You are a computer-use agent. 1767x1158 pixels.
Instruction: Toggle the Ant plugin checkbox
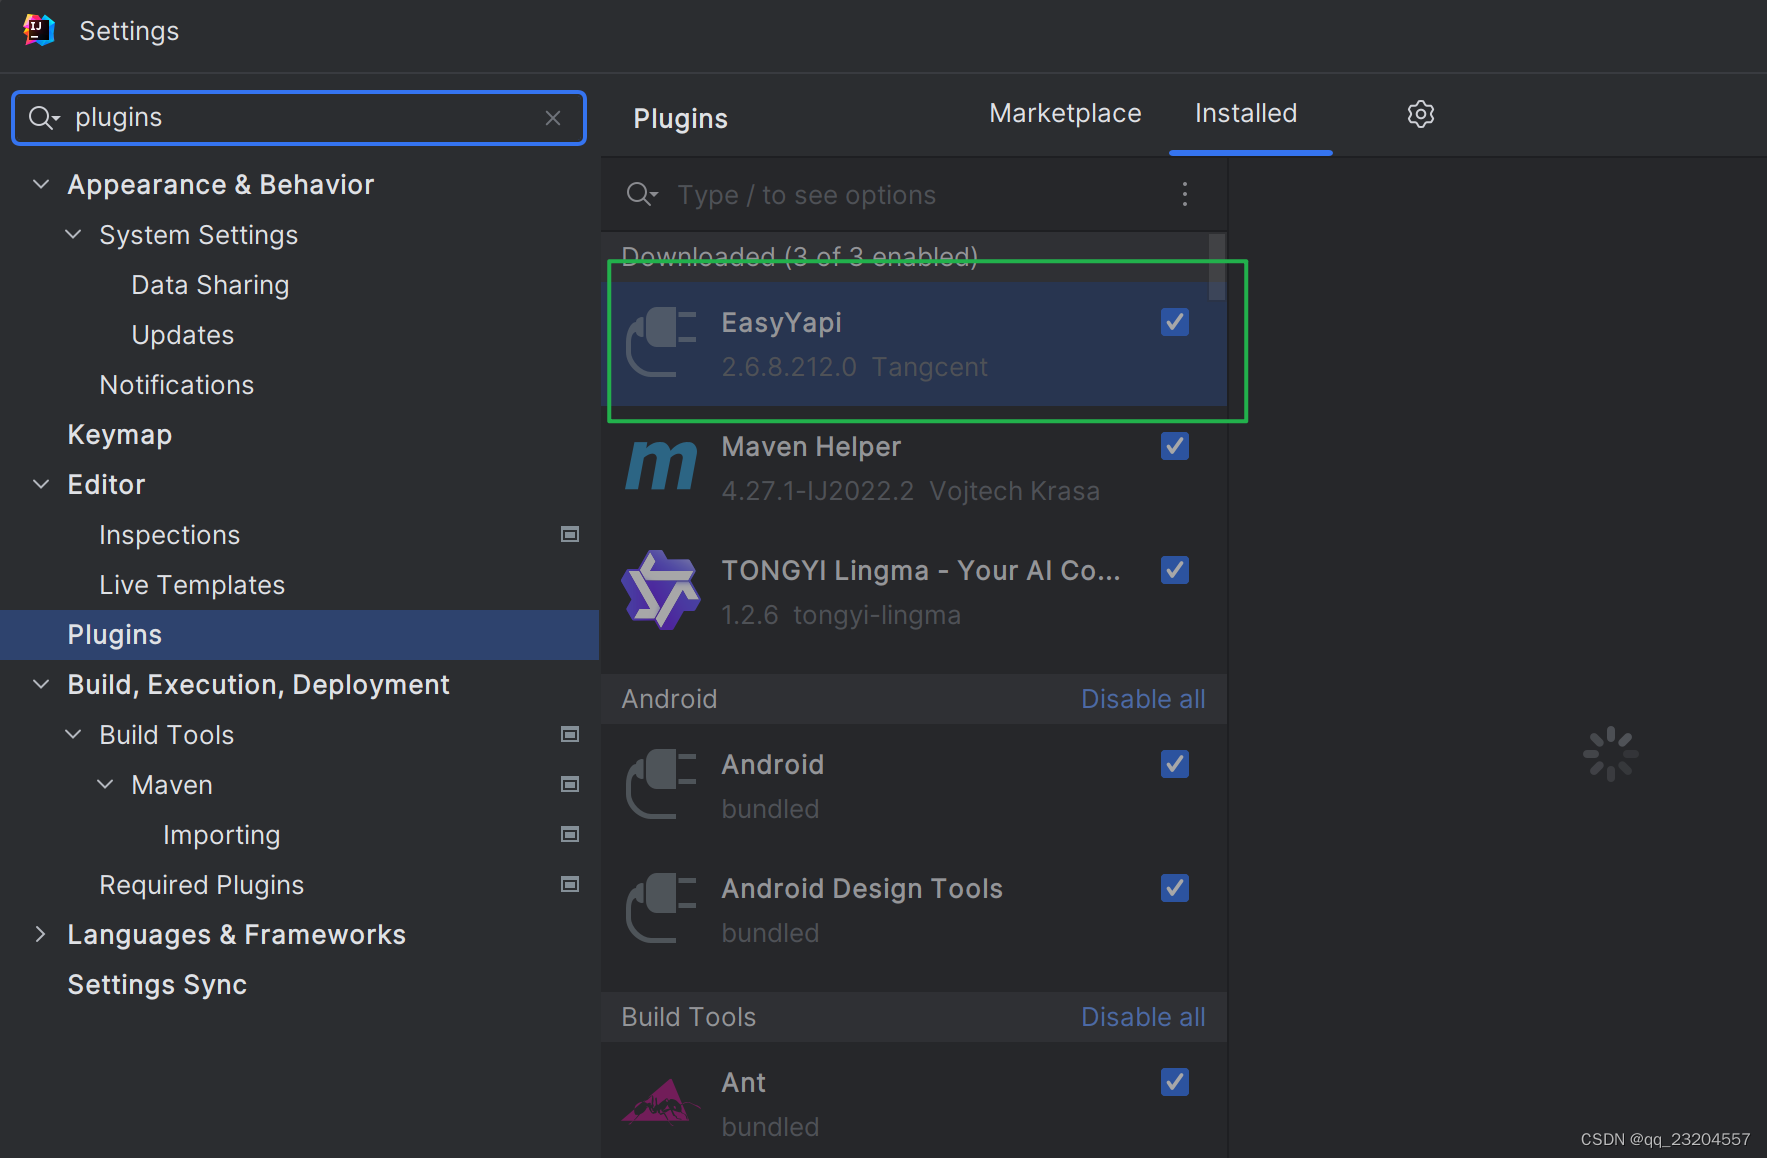click(x=1175, y=1082)
